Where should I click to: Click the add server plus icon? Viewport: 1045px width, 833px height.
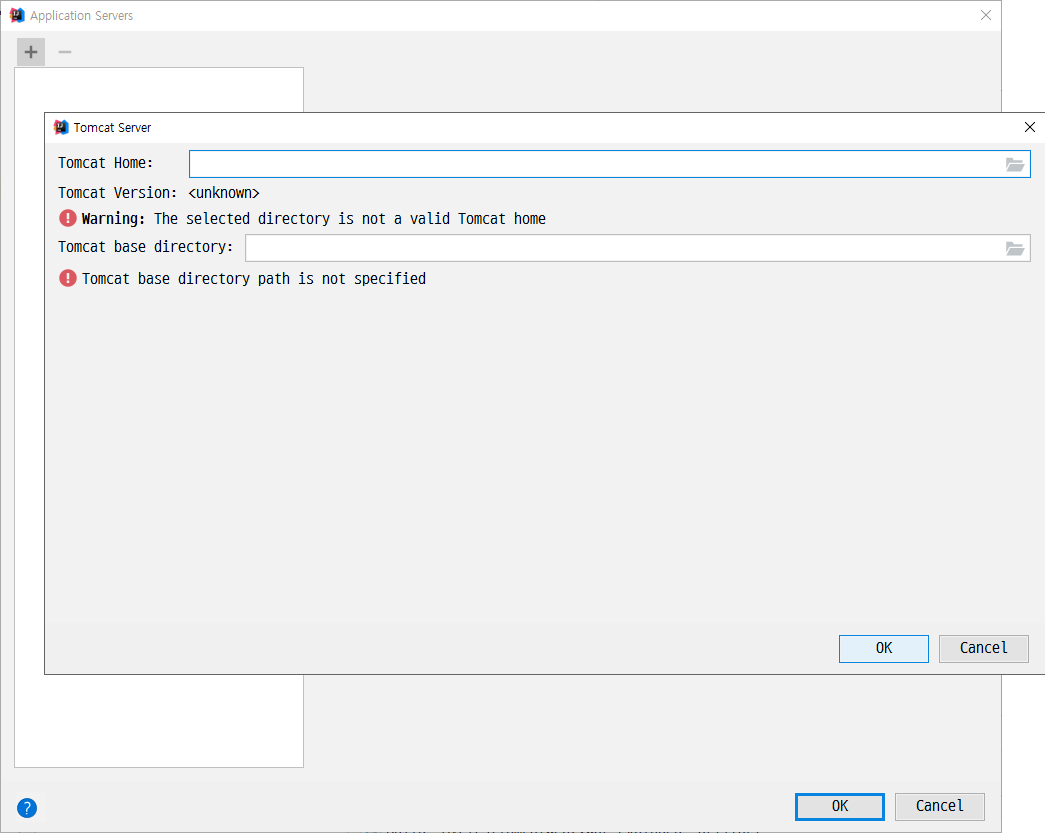pos(31,52)
